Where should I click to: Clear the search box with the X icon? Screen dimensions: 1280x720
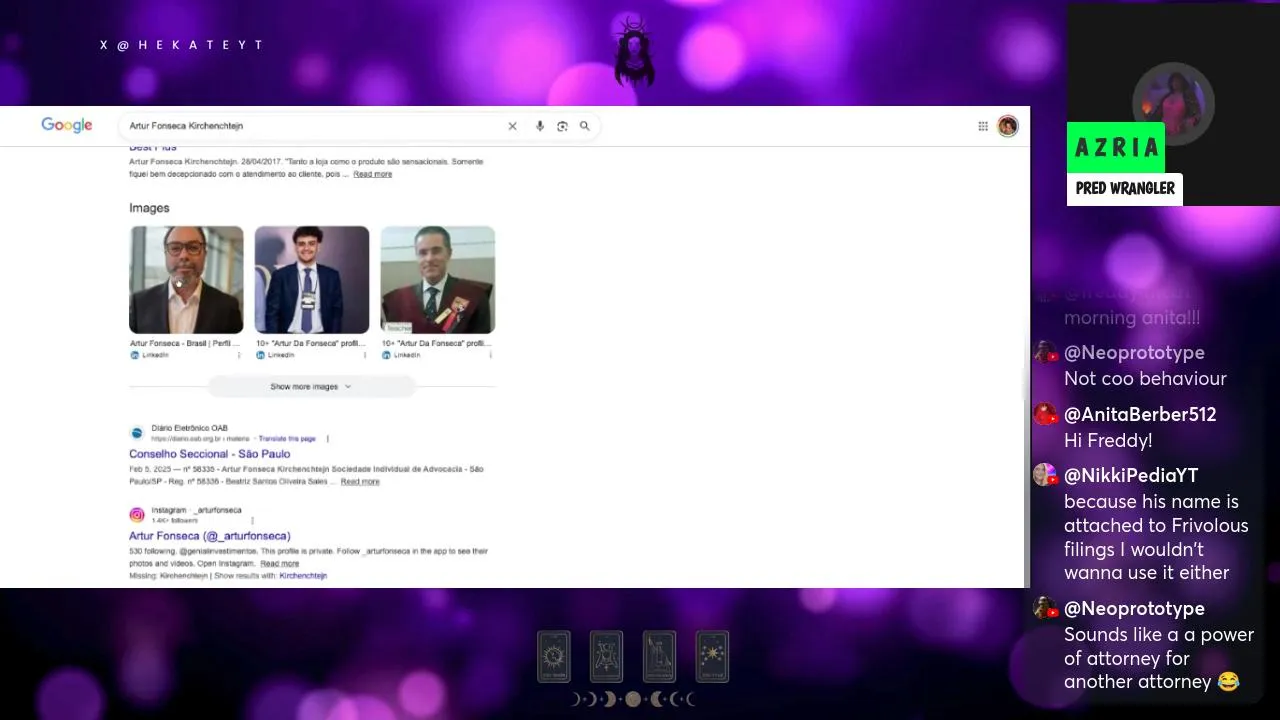[x=512, y=126]
